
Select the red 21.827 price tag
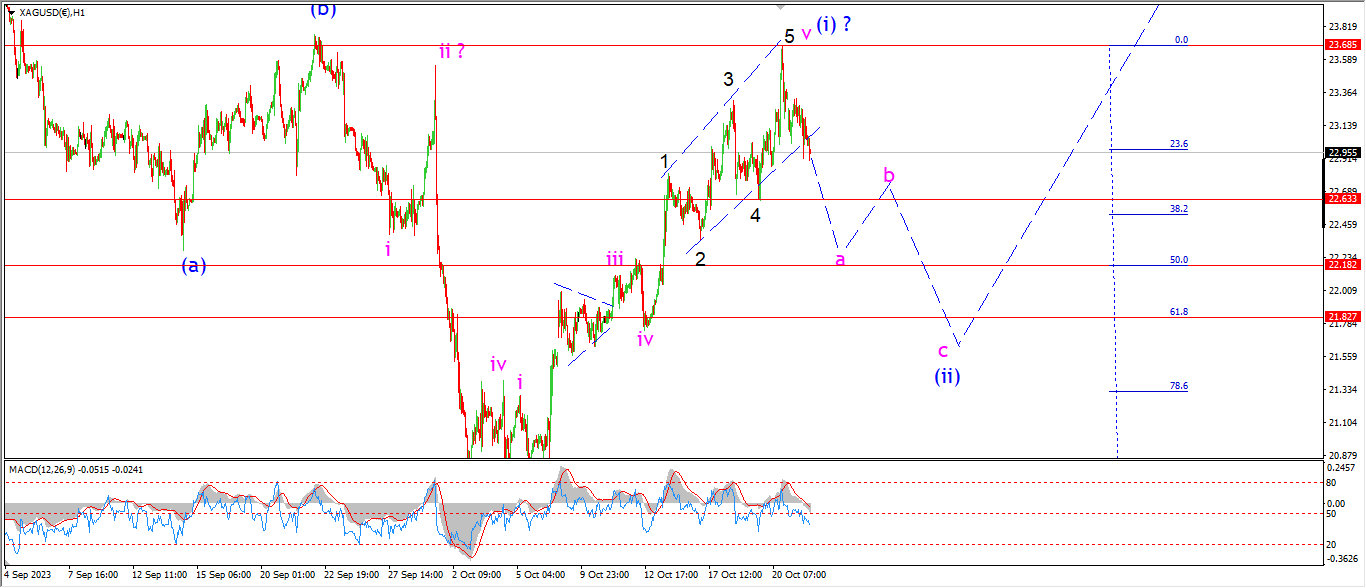[1342, 317]
